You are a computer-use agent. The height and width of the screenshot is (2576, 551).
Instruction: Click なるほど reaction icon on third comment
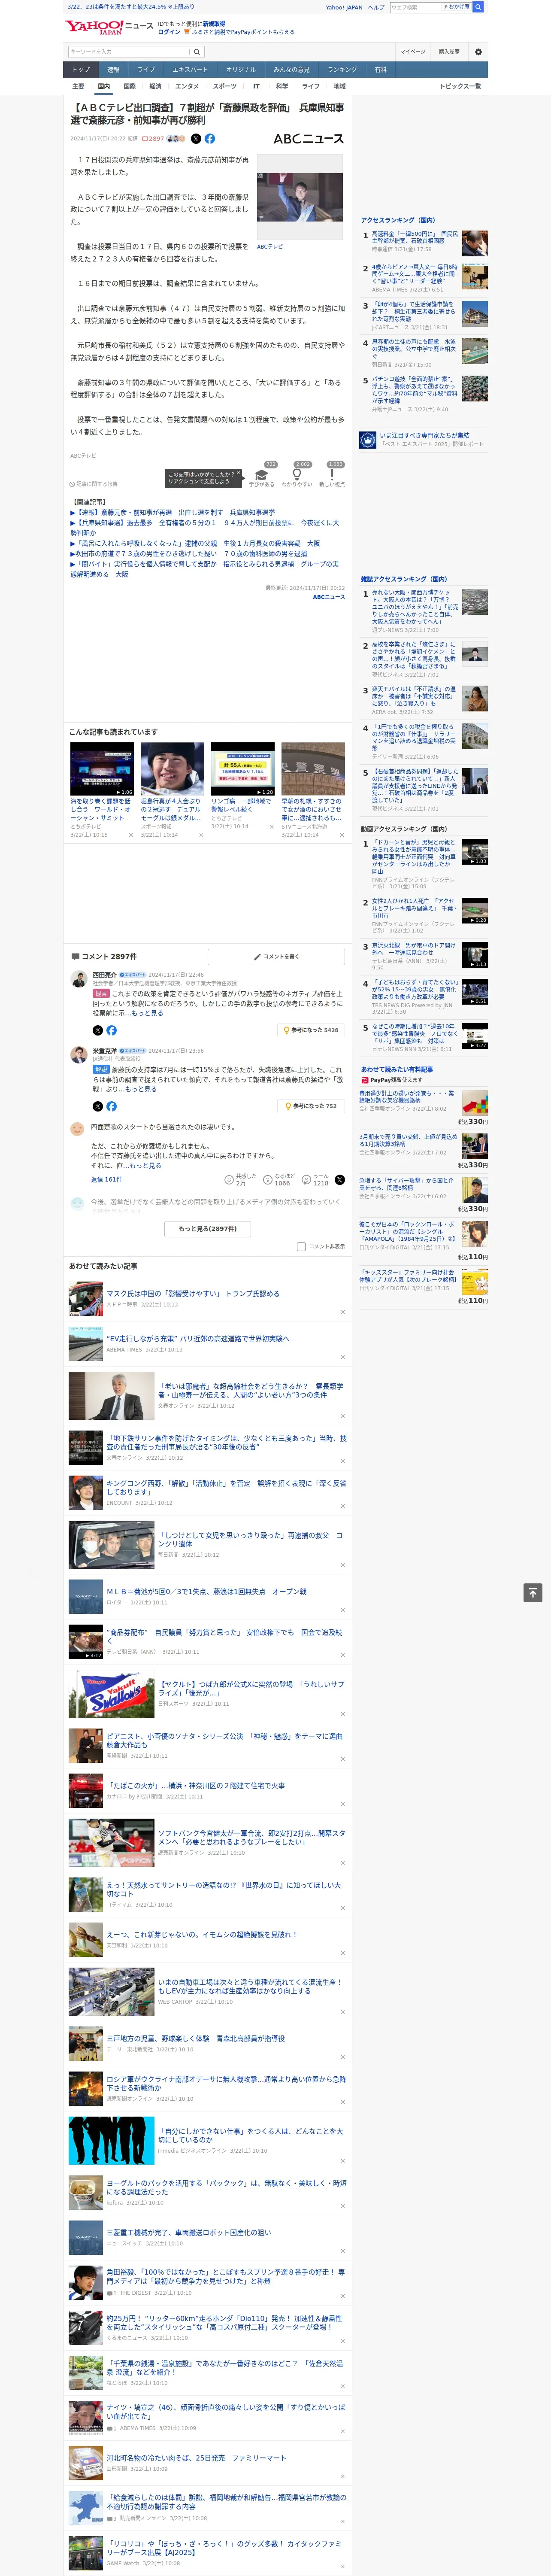[x=268, y=1180]
